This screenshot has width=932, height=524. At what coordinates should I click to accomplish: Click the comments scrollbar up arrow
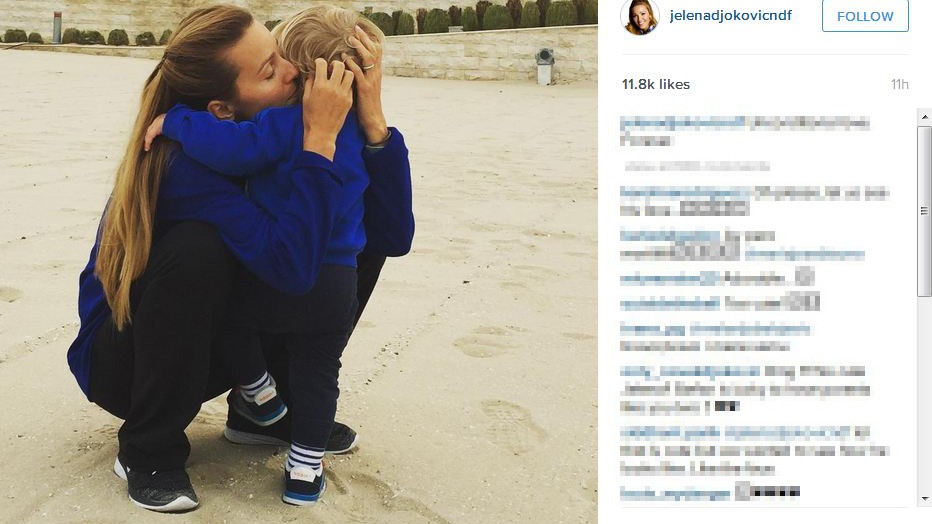[x=924, y=117]
